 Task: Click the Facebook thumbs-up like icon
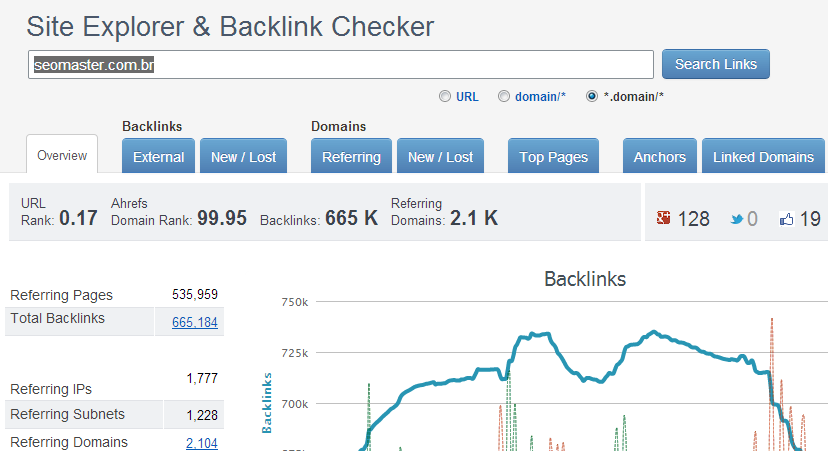[x=786, y=219]
